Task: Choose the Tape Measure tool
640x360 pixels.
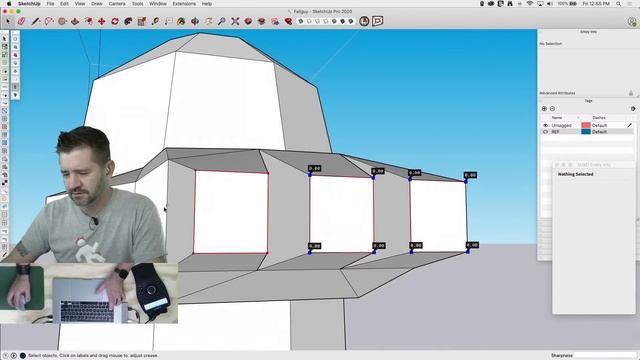Action: click(x=155, y=21)
